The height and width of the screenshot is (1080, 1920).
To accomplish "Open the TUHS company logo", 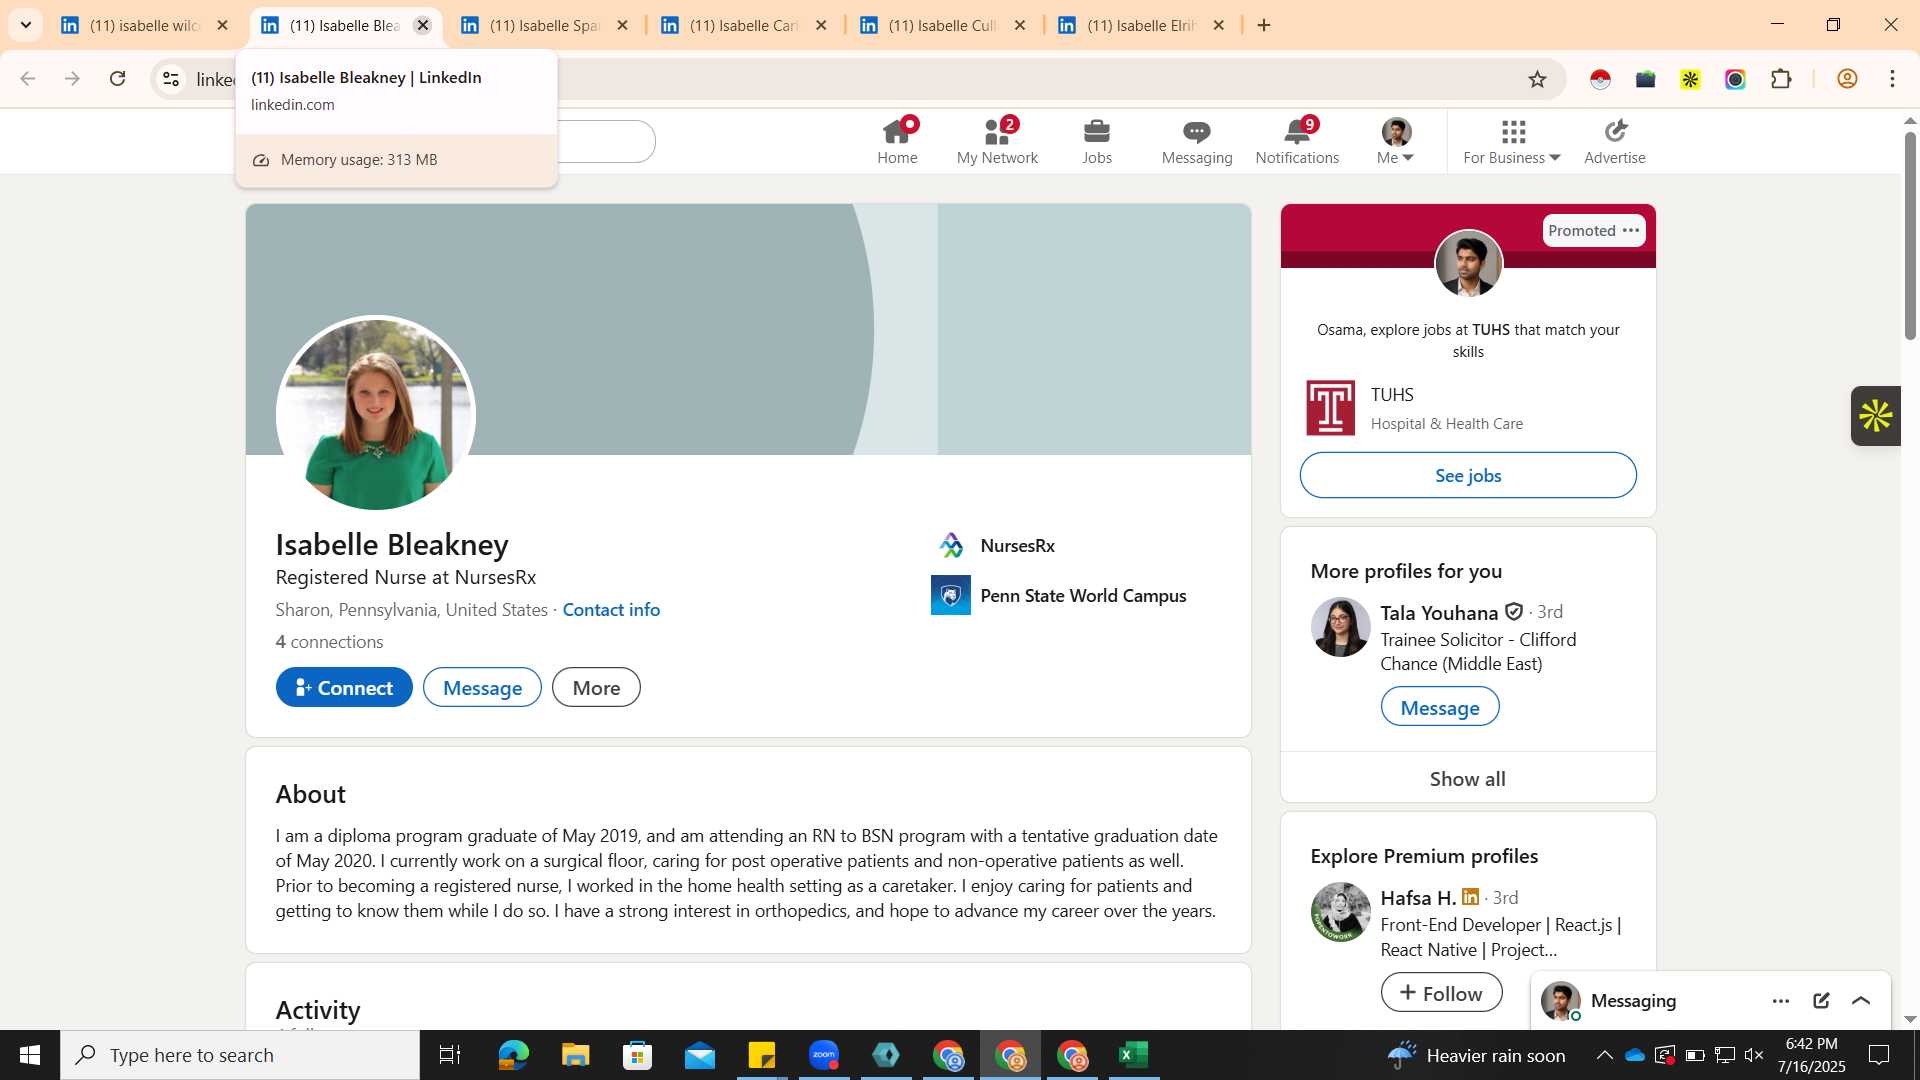I will click(1330, 408).
